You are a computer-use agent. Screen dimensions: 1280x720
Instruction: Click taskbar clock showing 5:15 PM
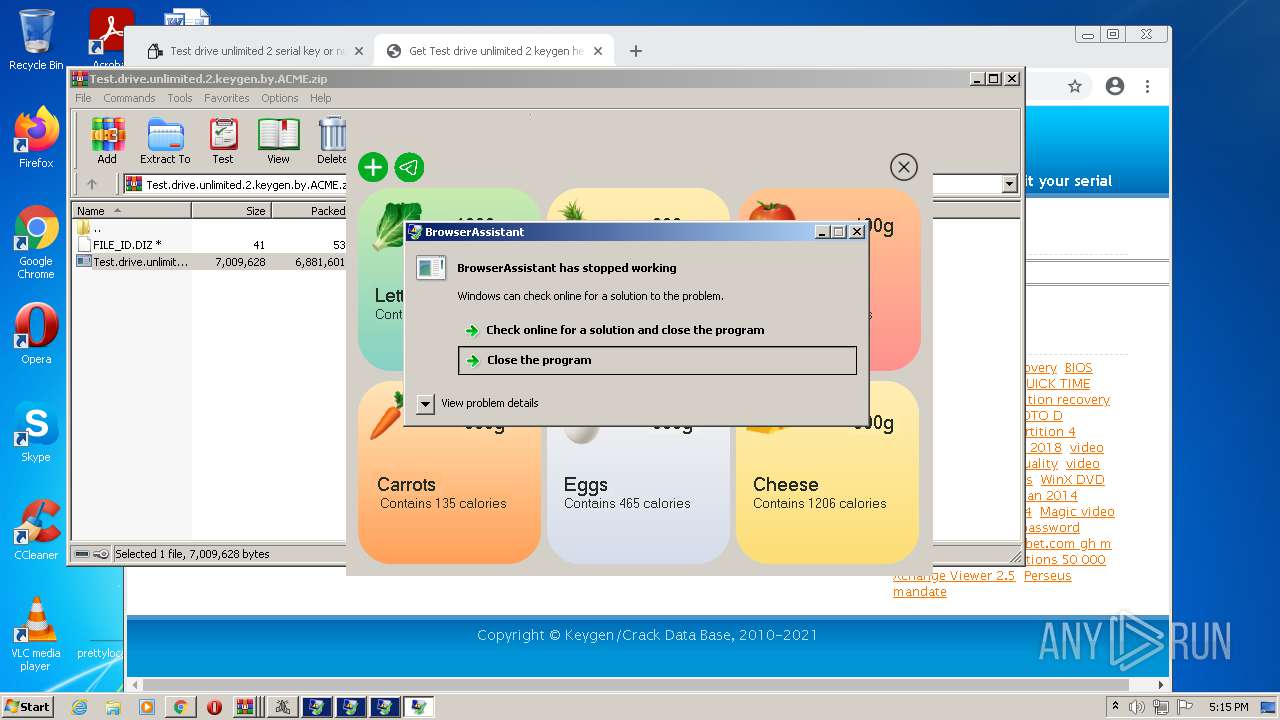click(x=1228, y=707)
